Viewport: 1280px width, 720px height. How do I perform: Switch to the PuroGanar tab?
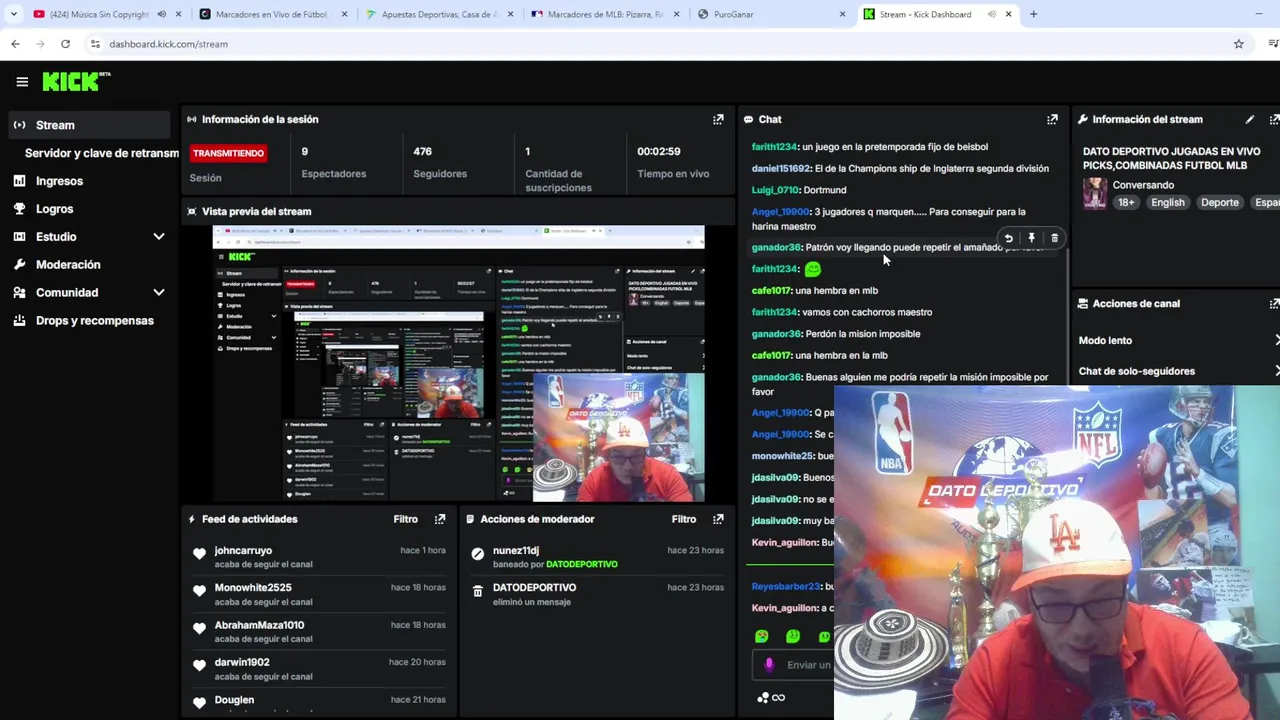pos(771,14)
